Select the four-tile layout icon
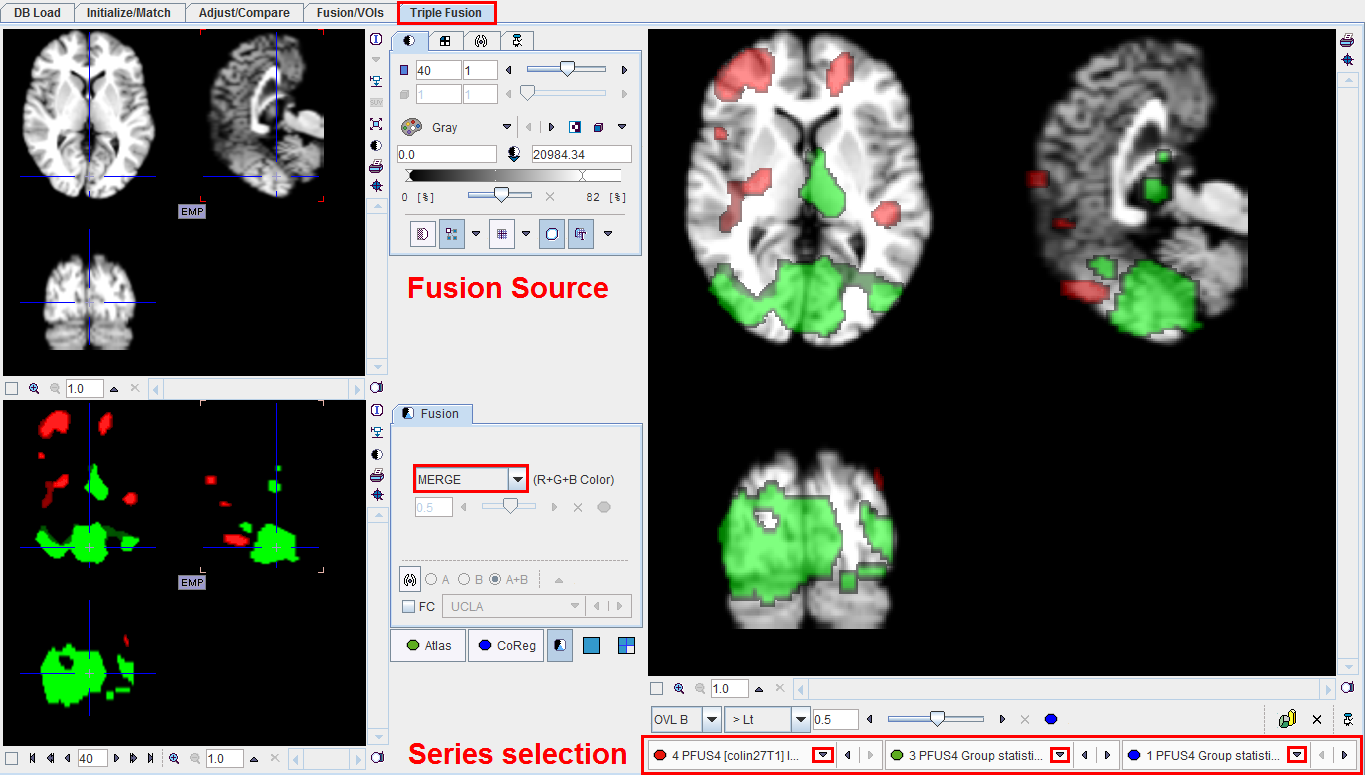This screenshot has width=1365, height=775. click(x=626, y=645)
